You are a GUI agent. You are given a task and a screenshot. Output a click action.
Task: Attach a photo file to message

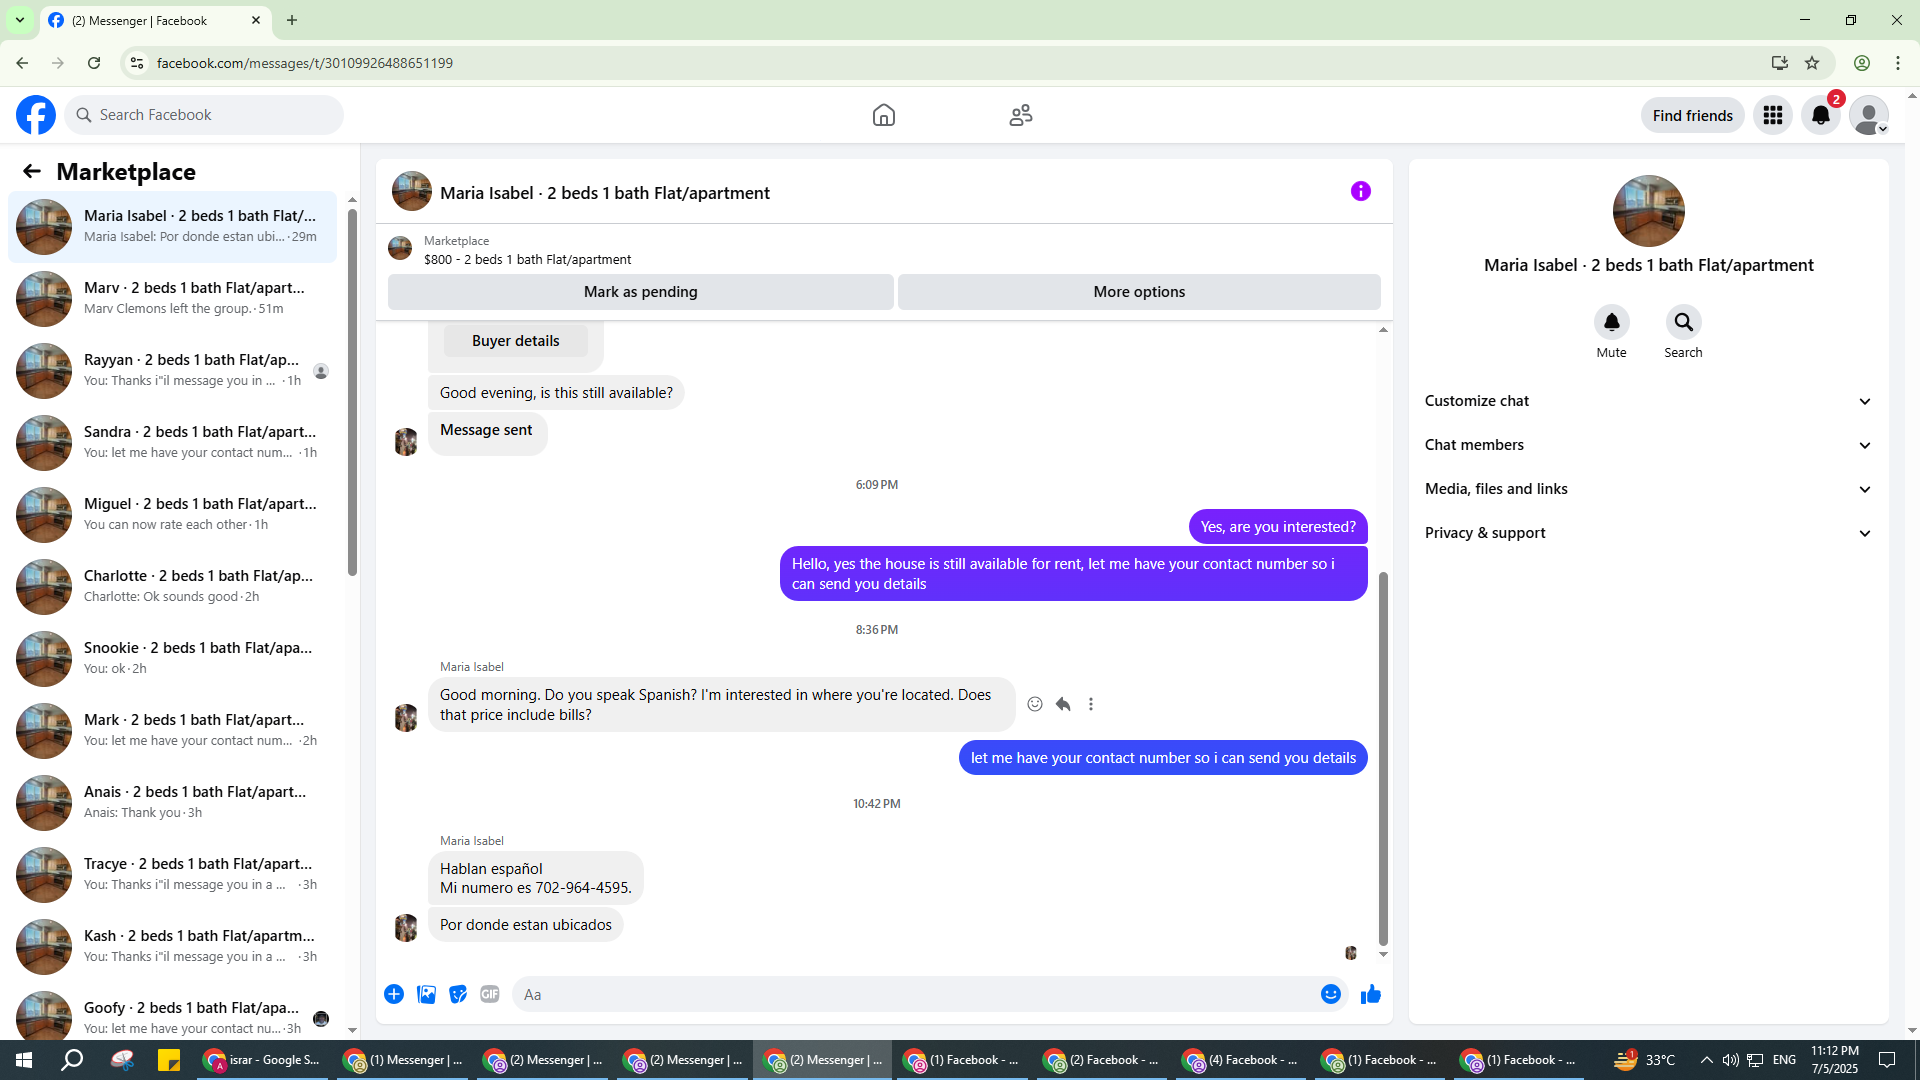click(x=426, y=994)
